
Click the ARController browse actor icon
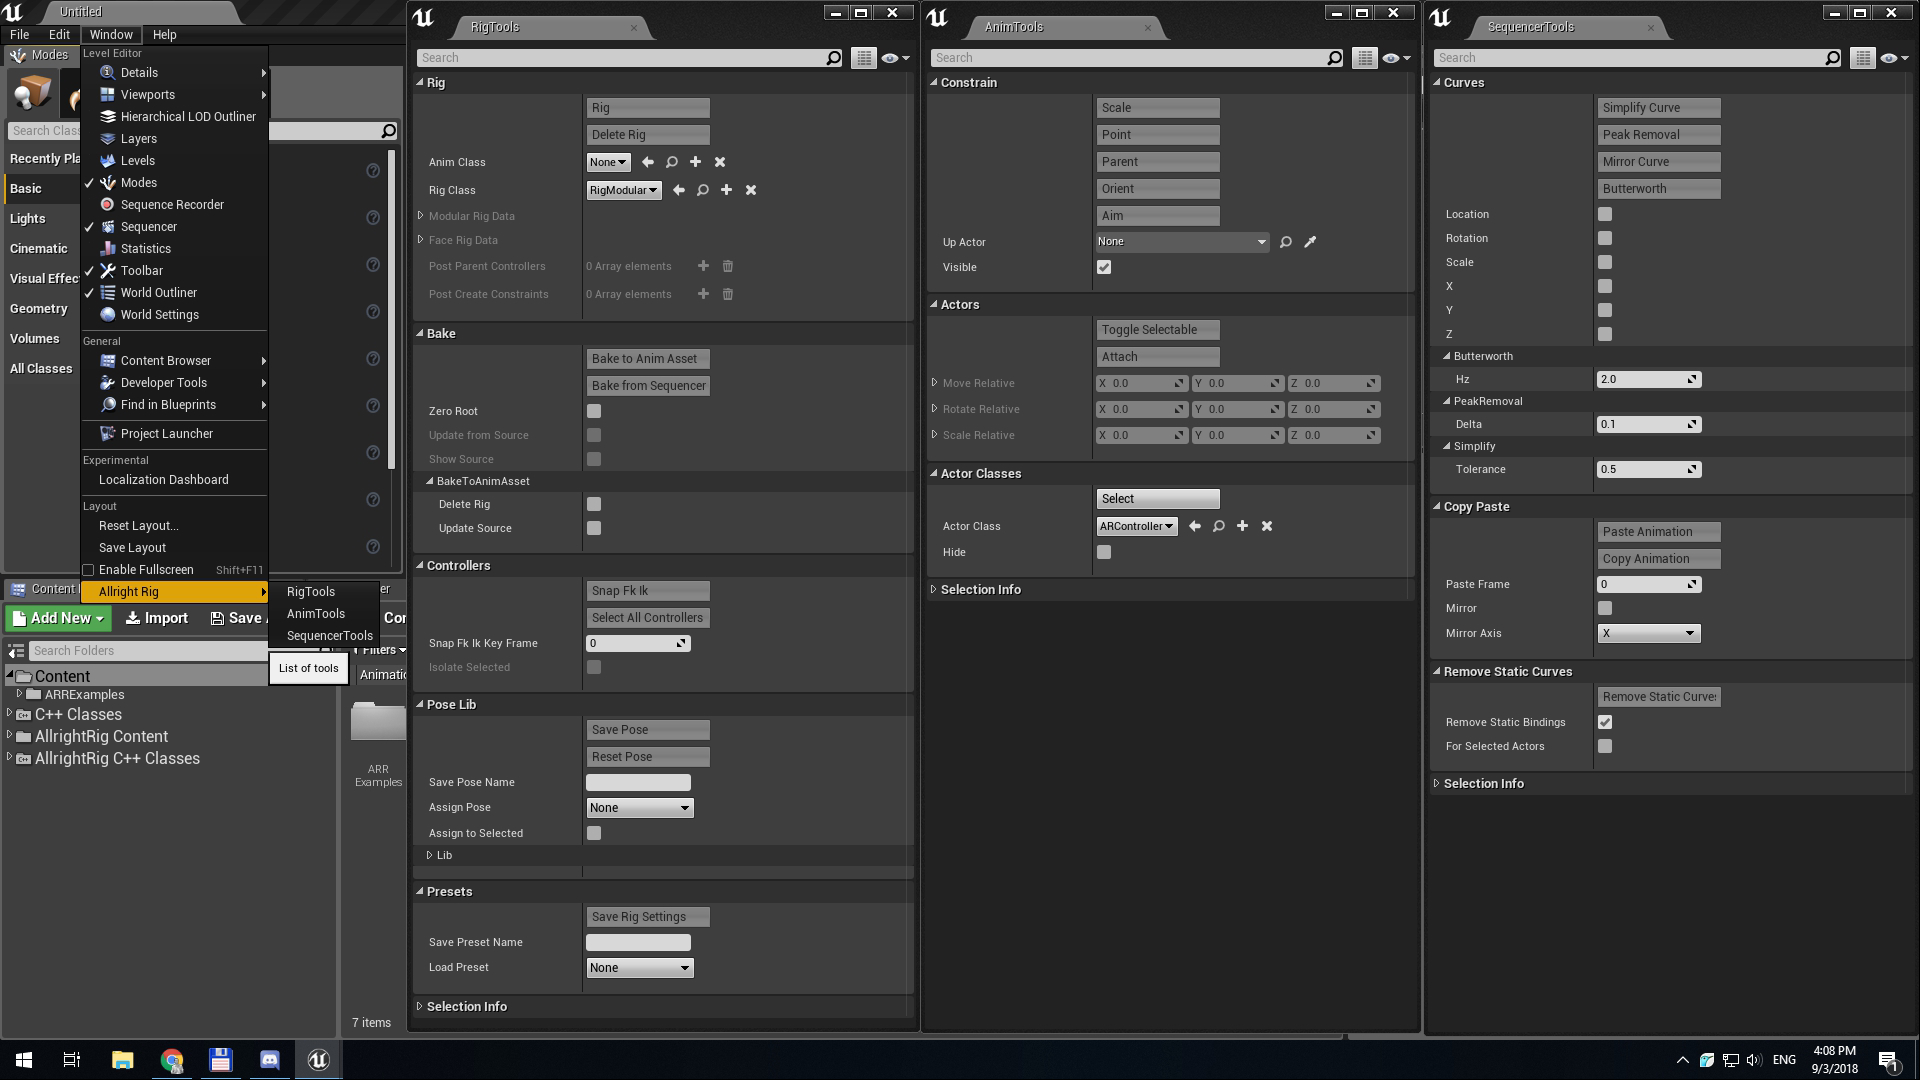coord(1218,525)
